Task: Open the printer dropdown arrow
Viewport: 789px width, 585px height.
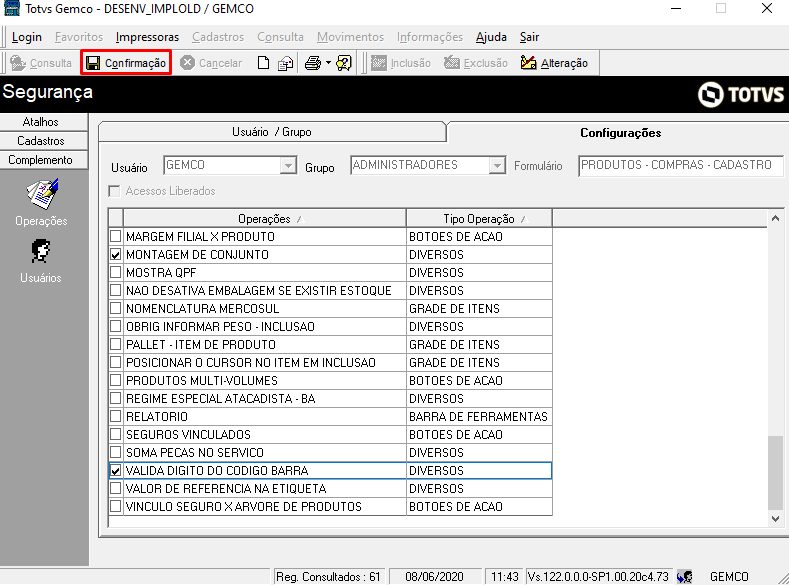Action: (x=328, y=63)
